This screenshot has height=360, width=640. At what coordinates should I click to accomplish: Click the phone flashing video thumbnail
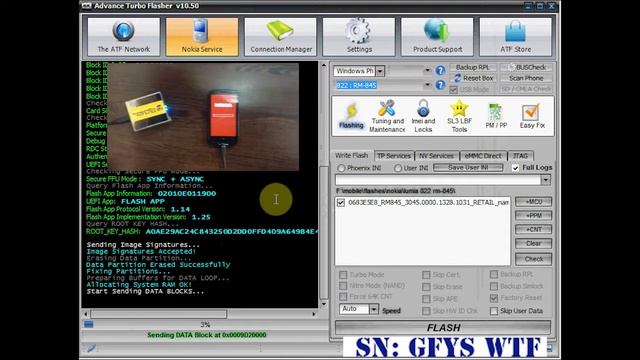(203, 116)
